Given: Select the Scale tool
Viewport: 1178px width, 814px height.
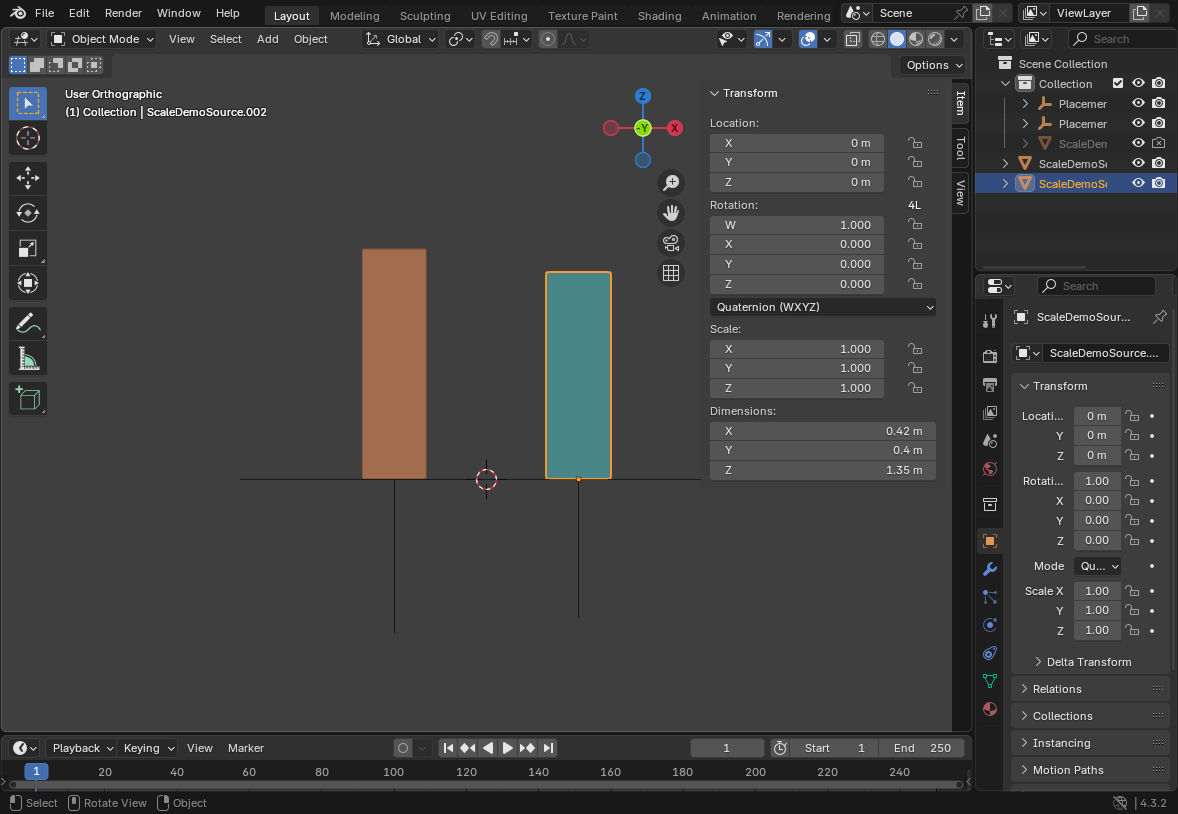Looking at the screenshot, I should [28, 249].
